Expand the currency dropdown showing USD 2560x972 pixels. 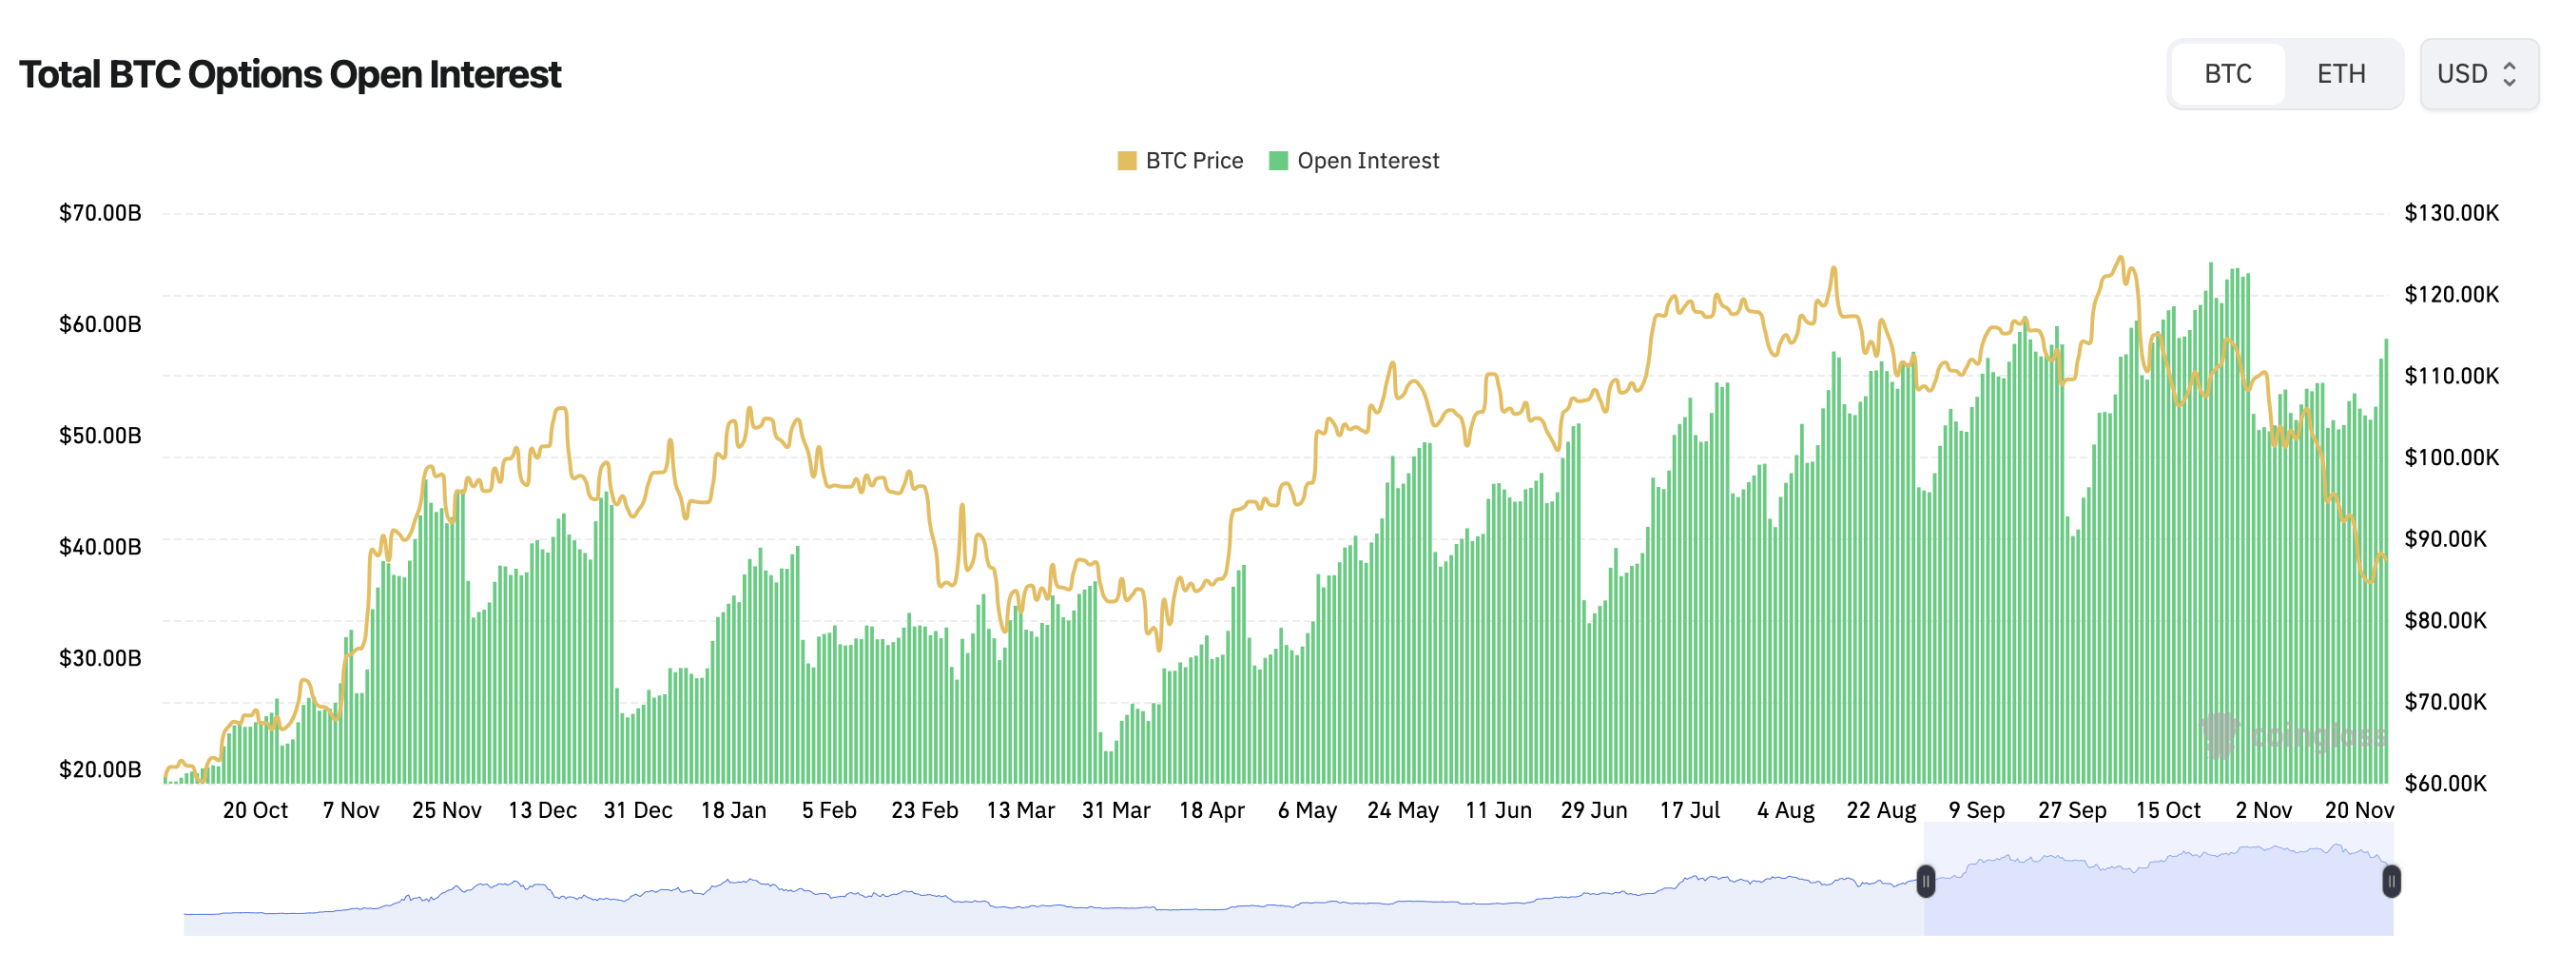pos(2478,73)
